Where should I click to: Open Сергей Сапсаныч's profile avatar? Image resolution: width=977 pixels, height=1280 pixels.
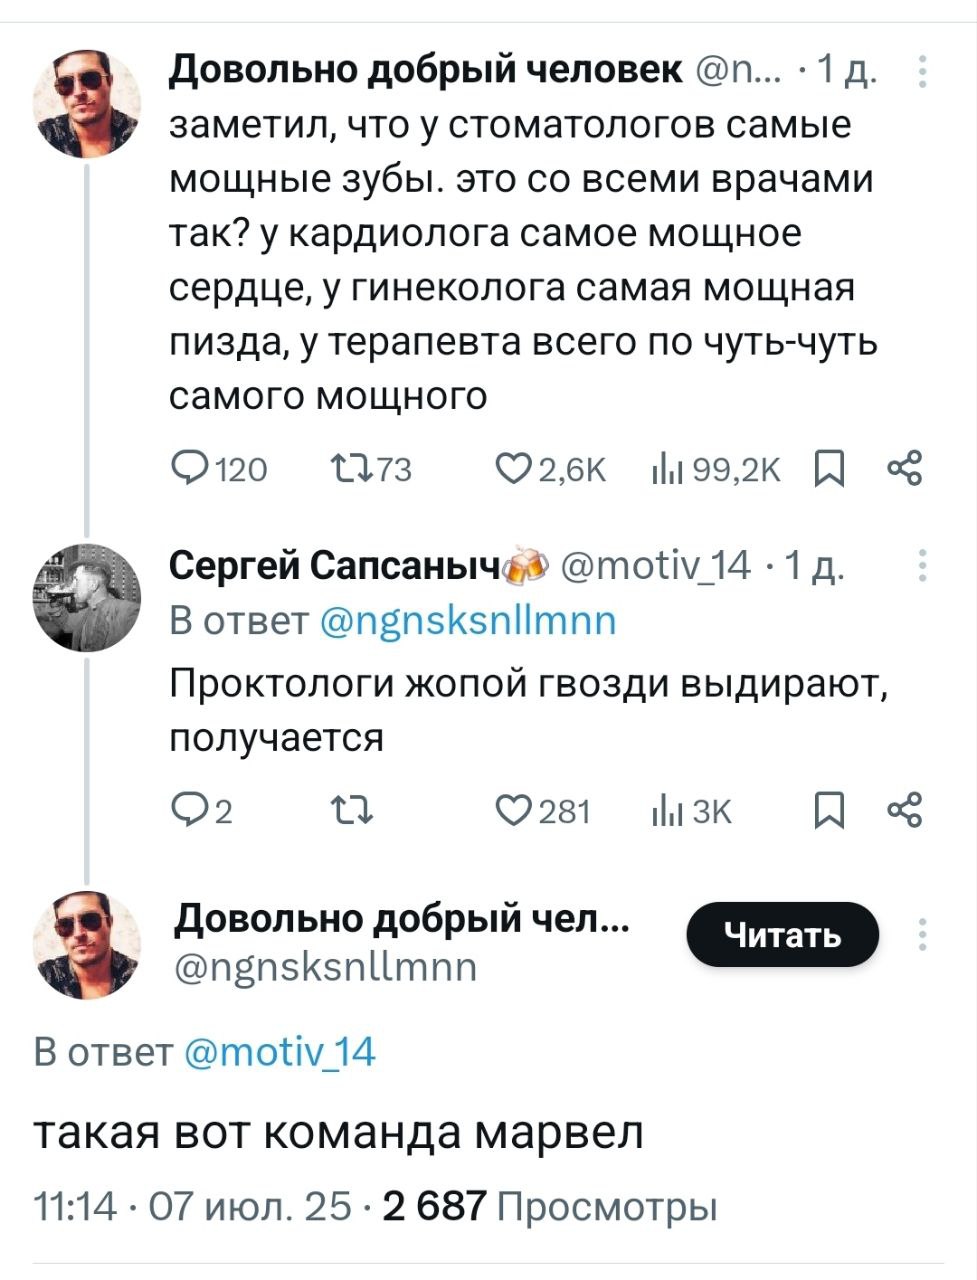[87, 599]
